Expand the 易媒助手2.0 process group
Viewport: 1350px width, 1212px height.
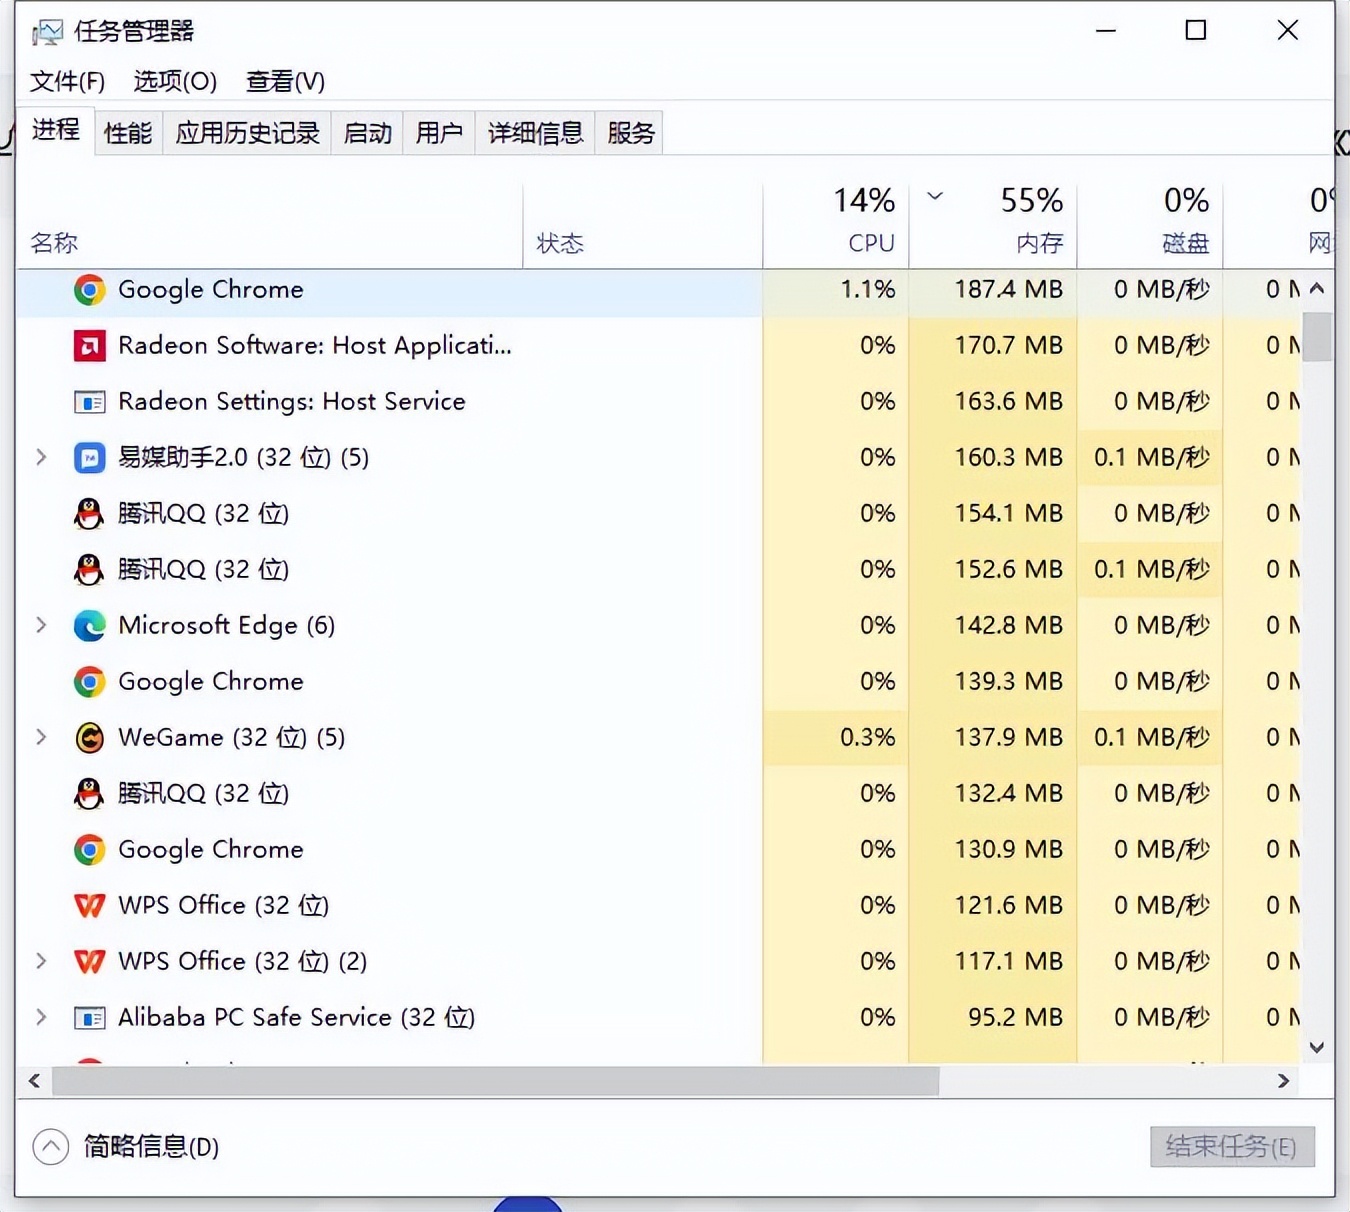(x=41, y=457)
